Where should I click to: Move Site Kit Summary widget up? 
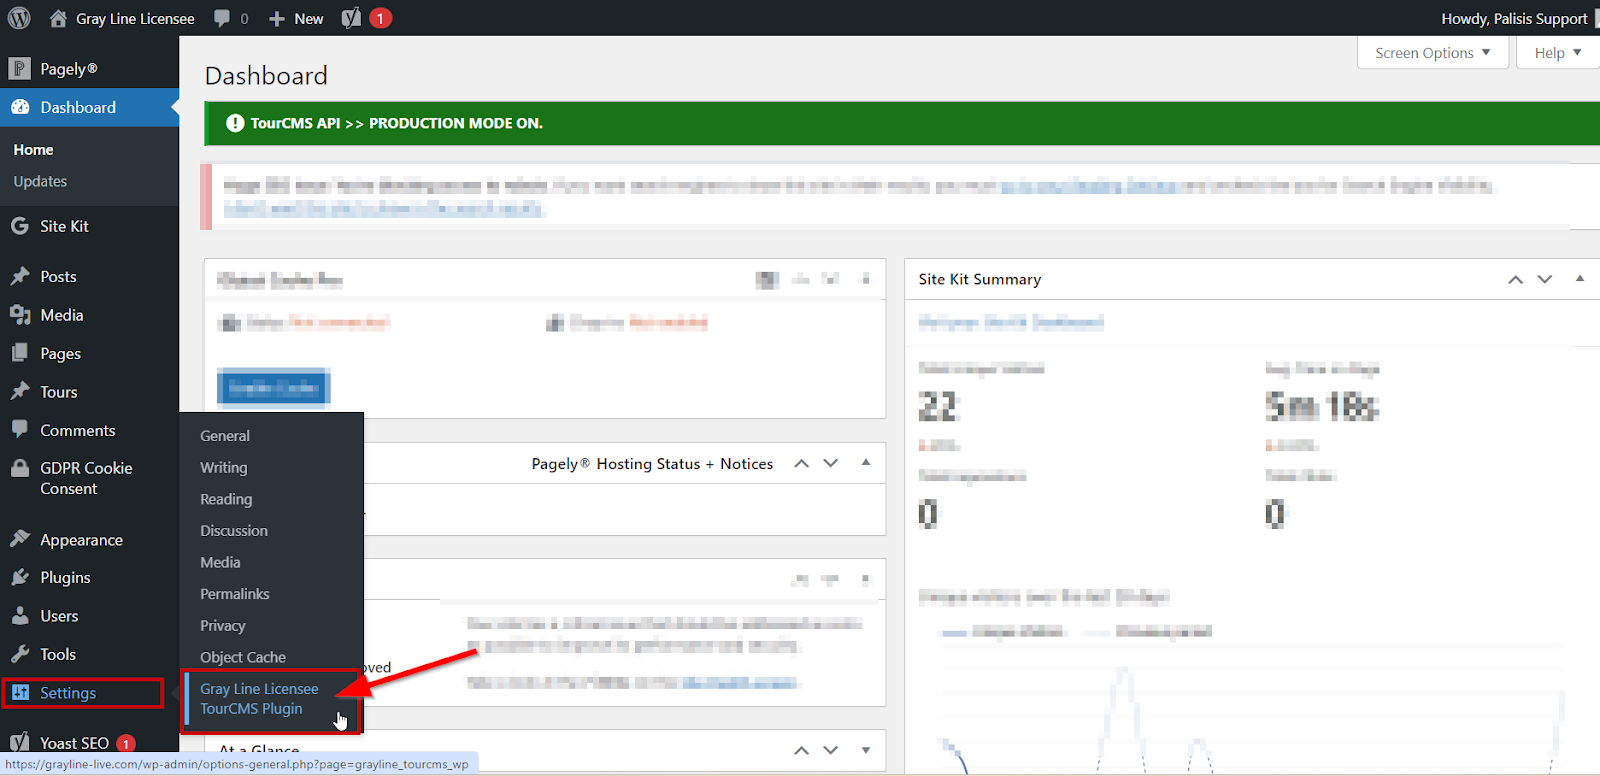click(x=1516, y=279)
